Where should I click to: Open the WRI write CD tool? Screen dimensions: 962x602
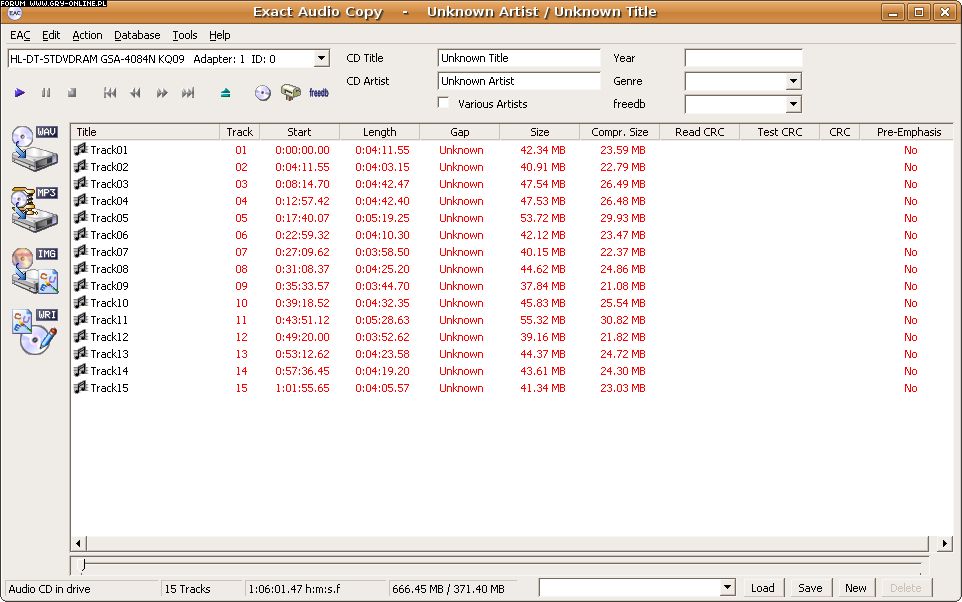coord(35,331)
